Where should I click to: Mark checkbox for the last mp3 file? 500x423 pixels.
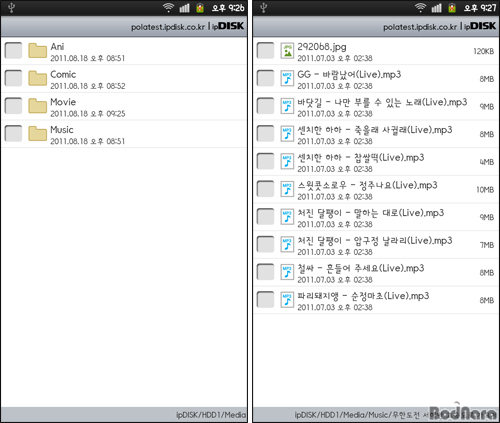click(x=265, y=300)
